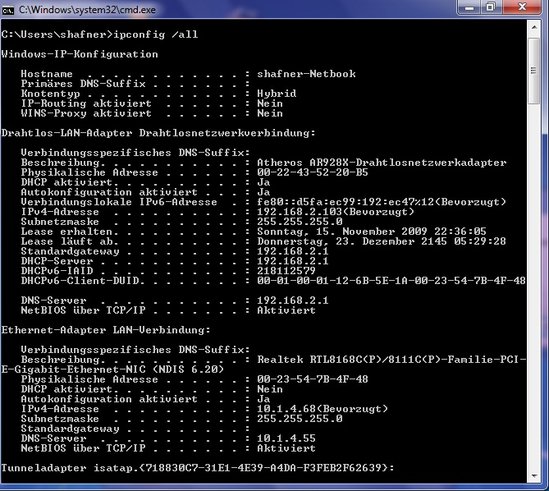
Task: Minimize the command prompt window
Action: (x=470, y=7)
